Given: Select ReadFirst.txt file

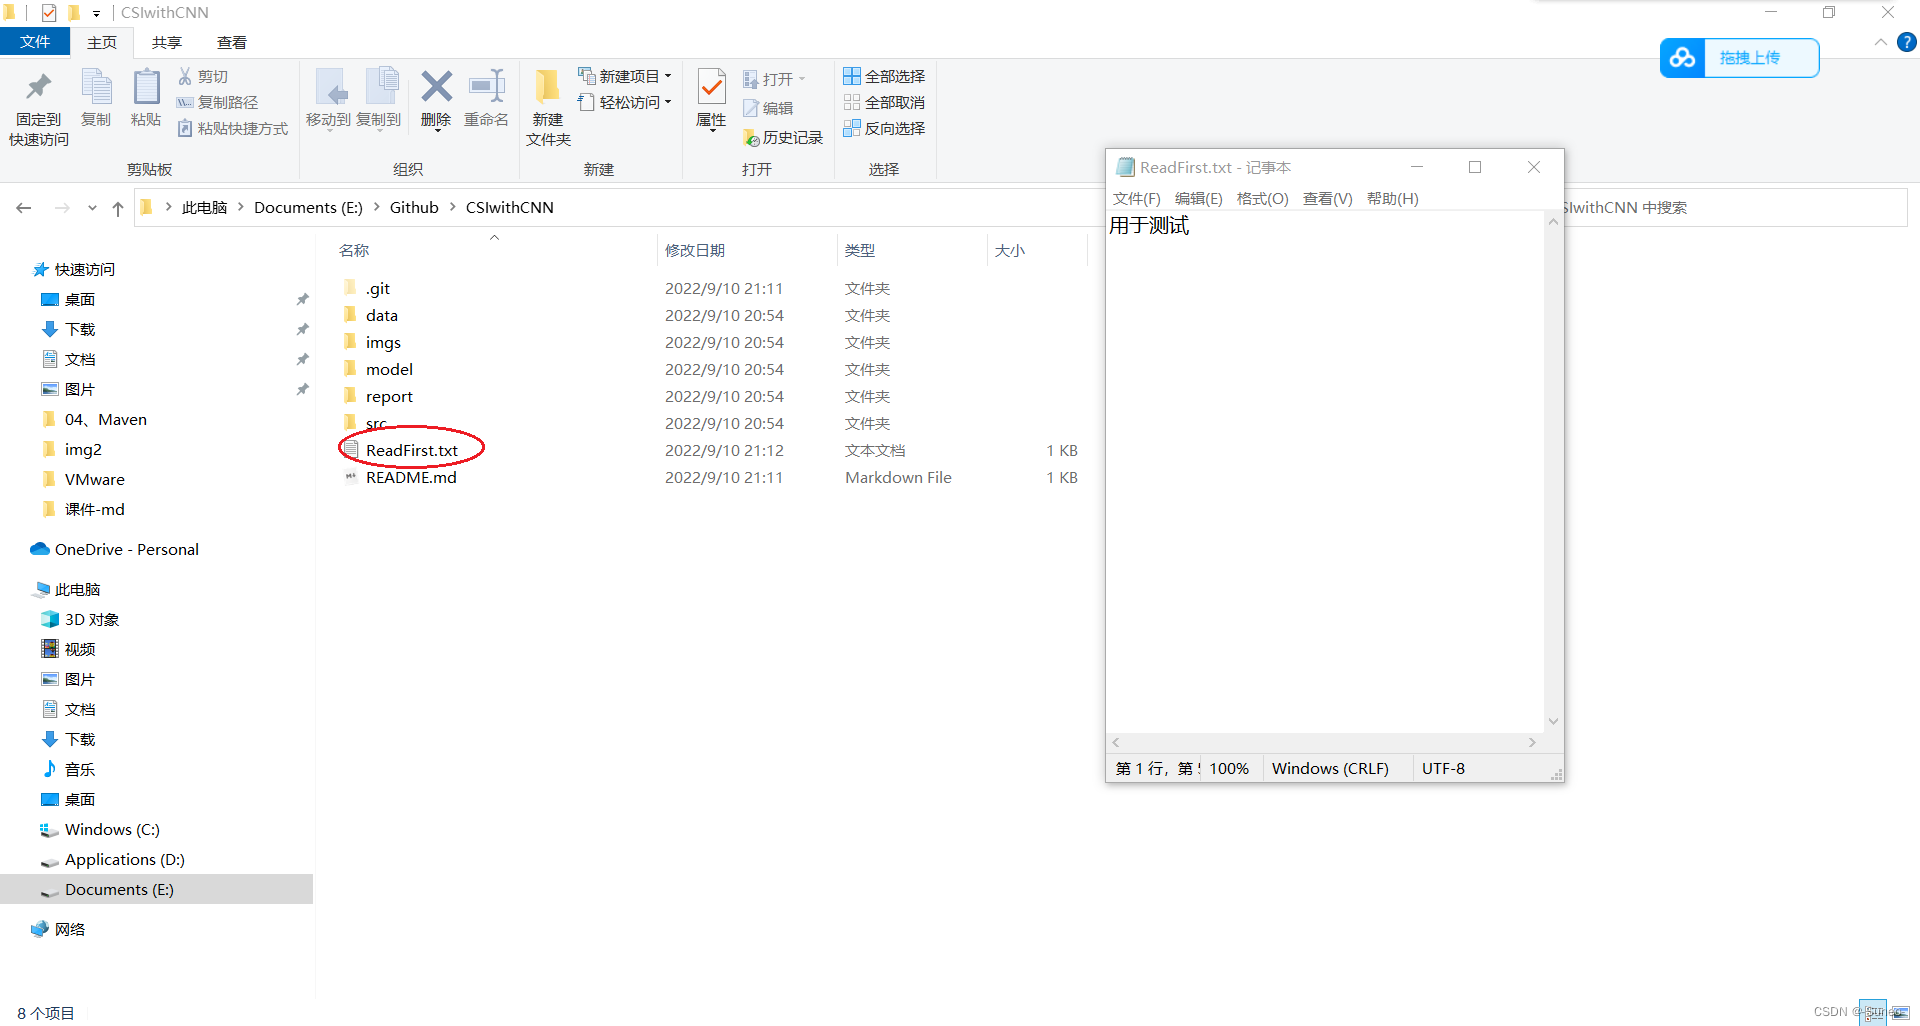Looking at the screenshot, I should coord(412,450).
